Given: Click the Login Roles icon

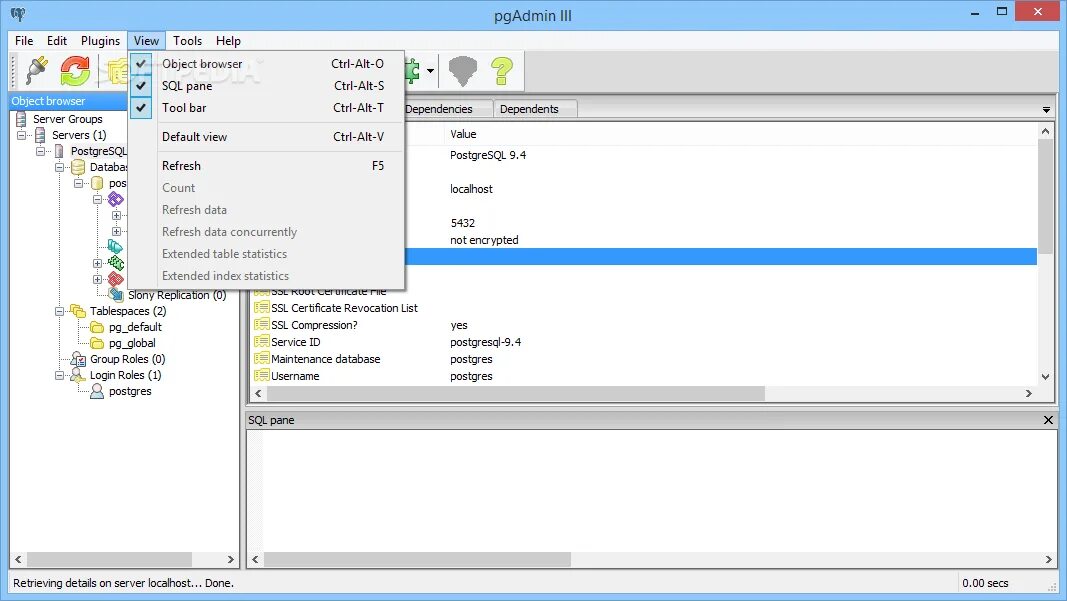Looking at the screenshot, I should point(78,375).
